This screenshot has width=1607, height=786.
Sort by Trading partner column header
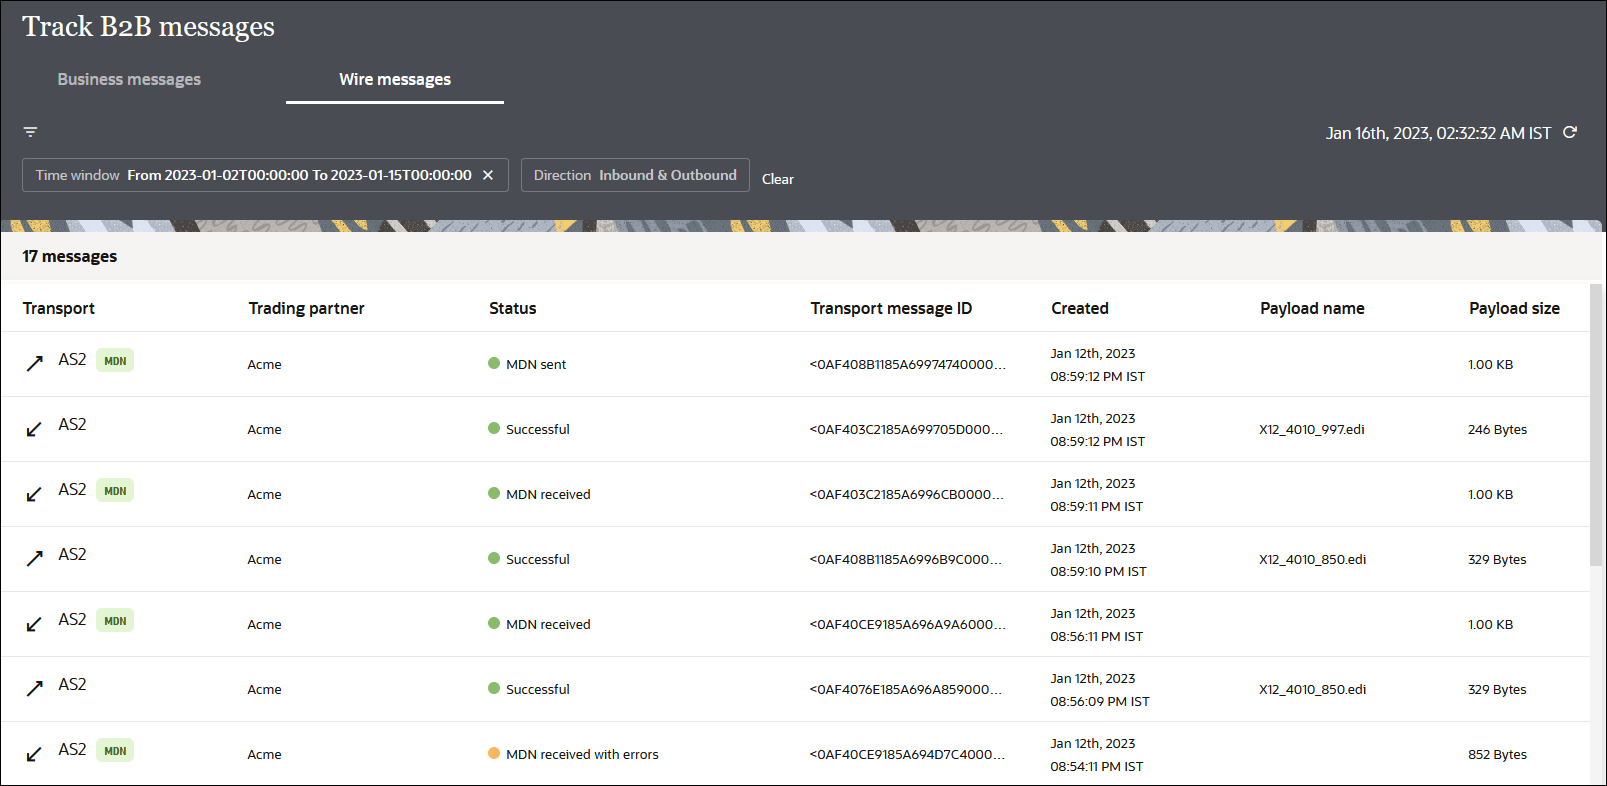pos(306,308)
